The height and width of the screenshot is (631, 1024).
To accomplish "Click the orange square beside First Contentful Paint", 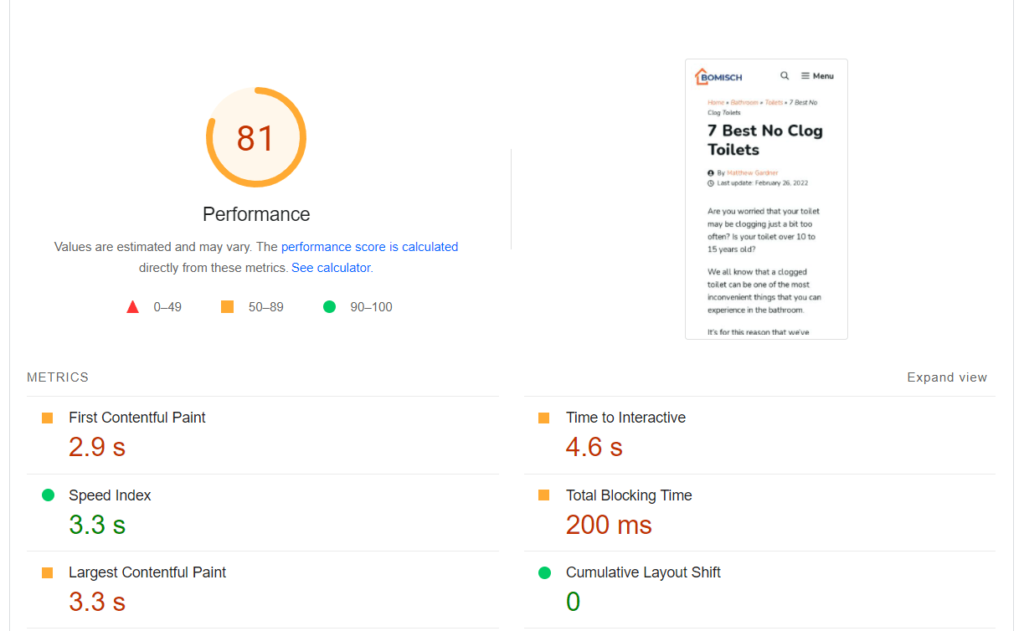I will (47, 418).
